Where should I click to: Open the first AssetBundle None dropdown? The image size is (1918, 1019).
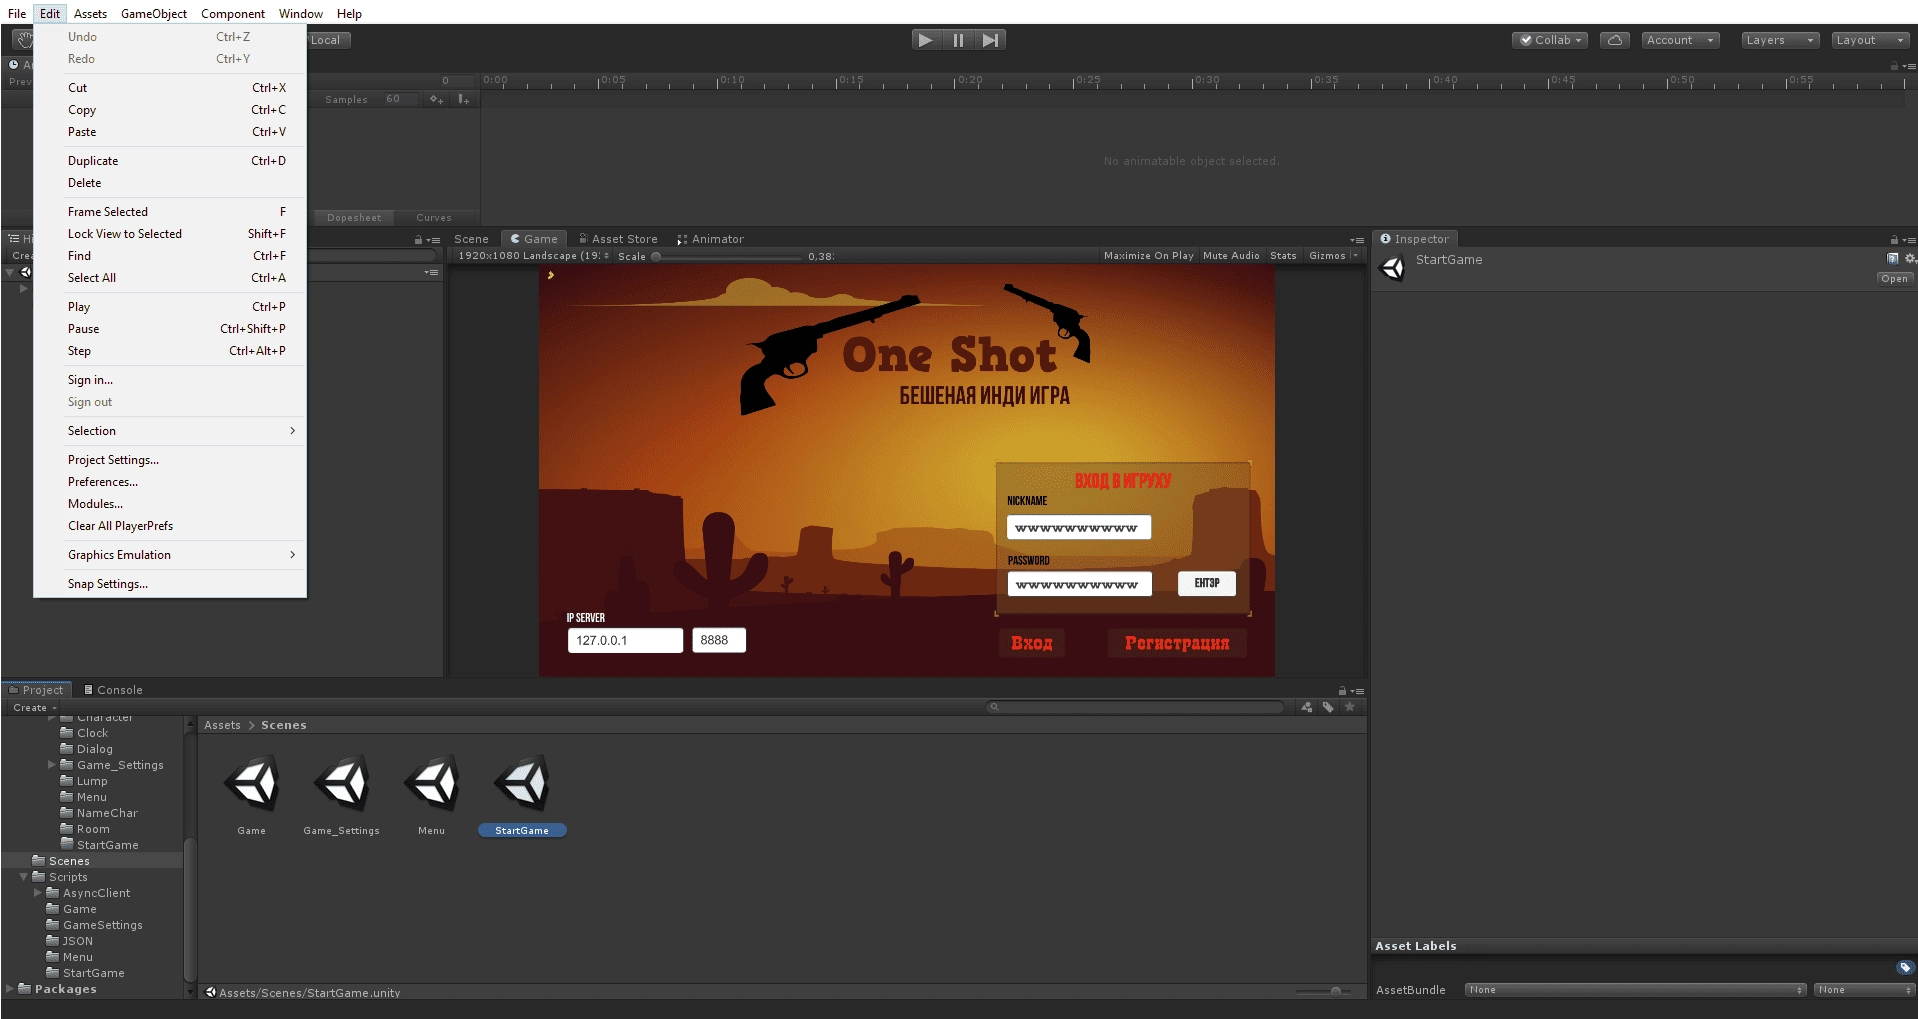[x=1635, y=990]
